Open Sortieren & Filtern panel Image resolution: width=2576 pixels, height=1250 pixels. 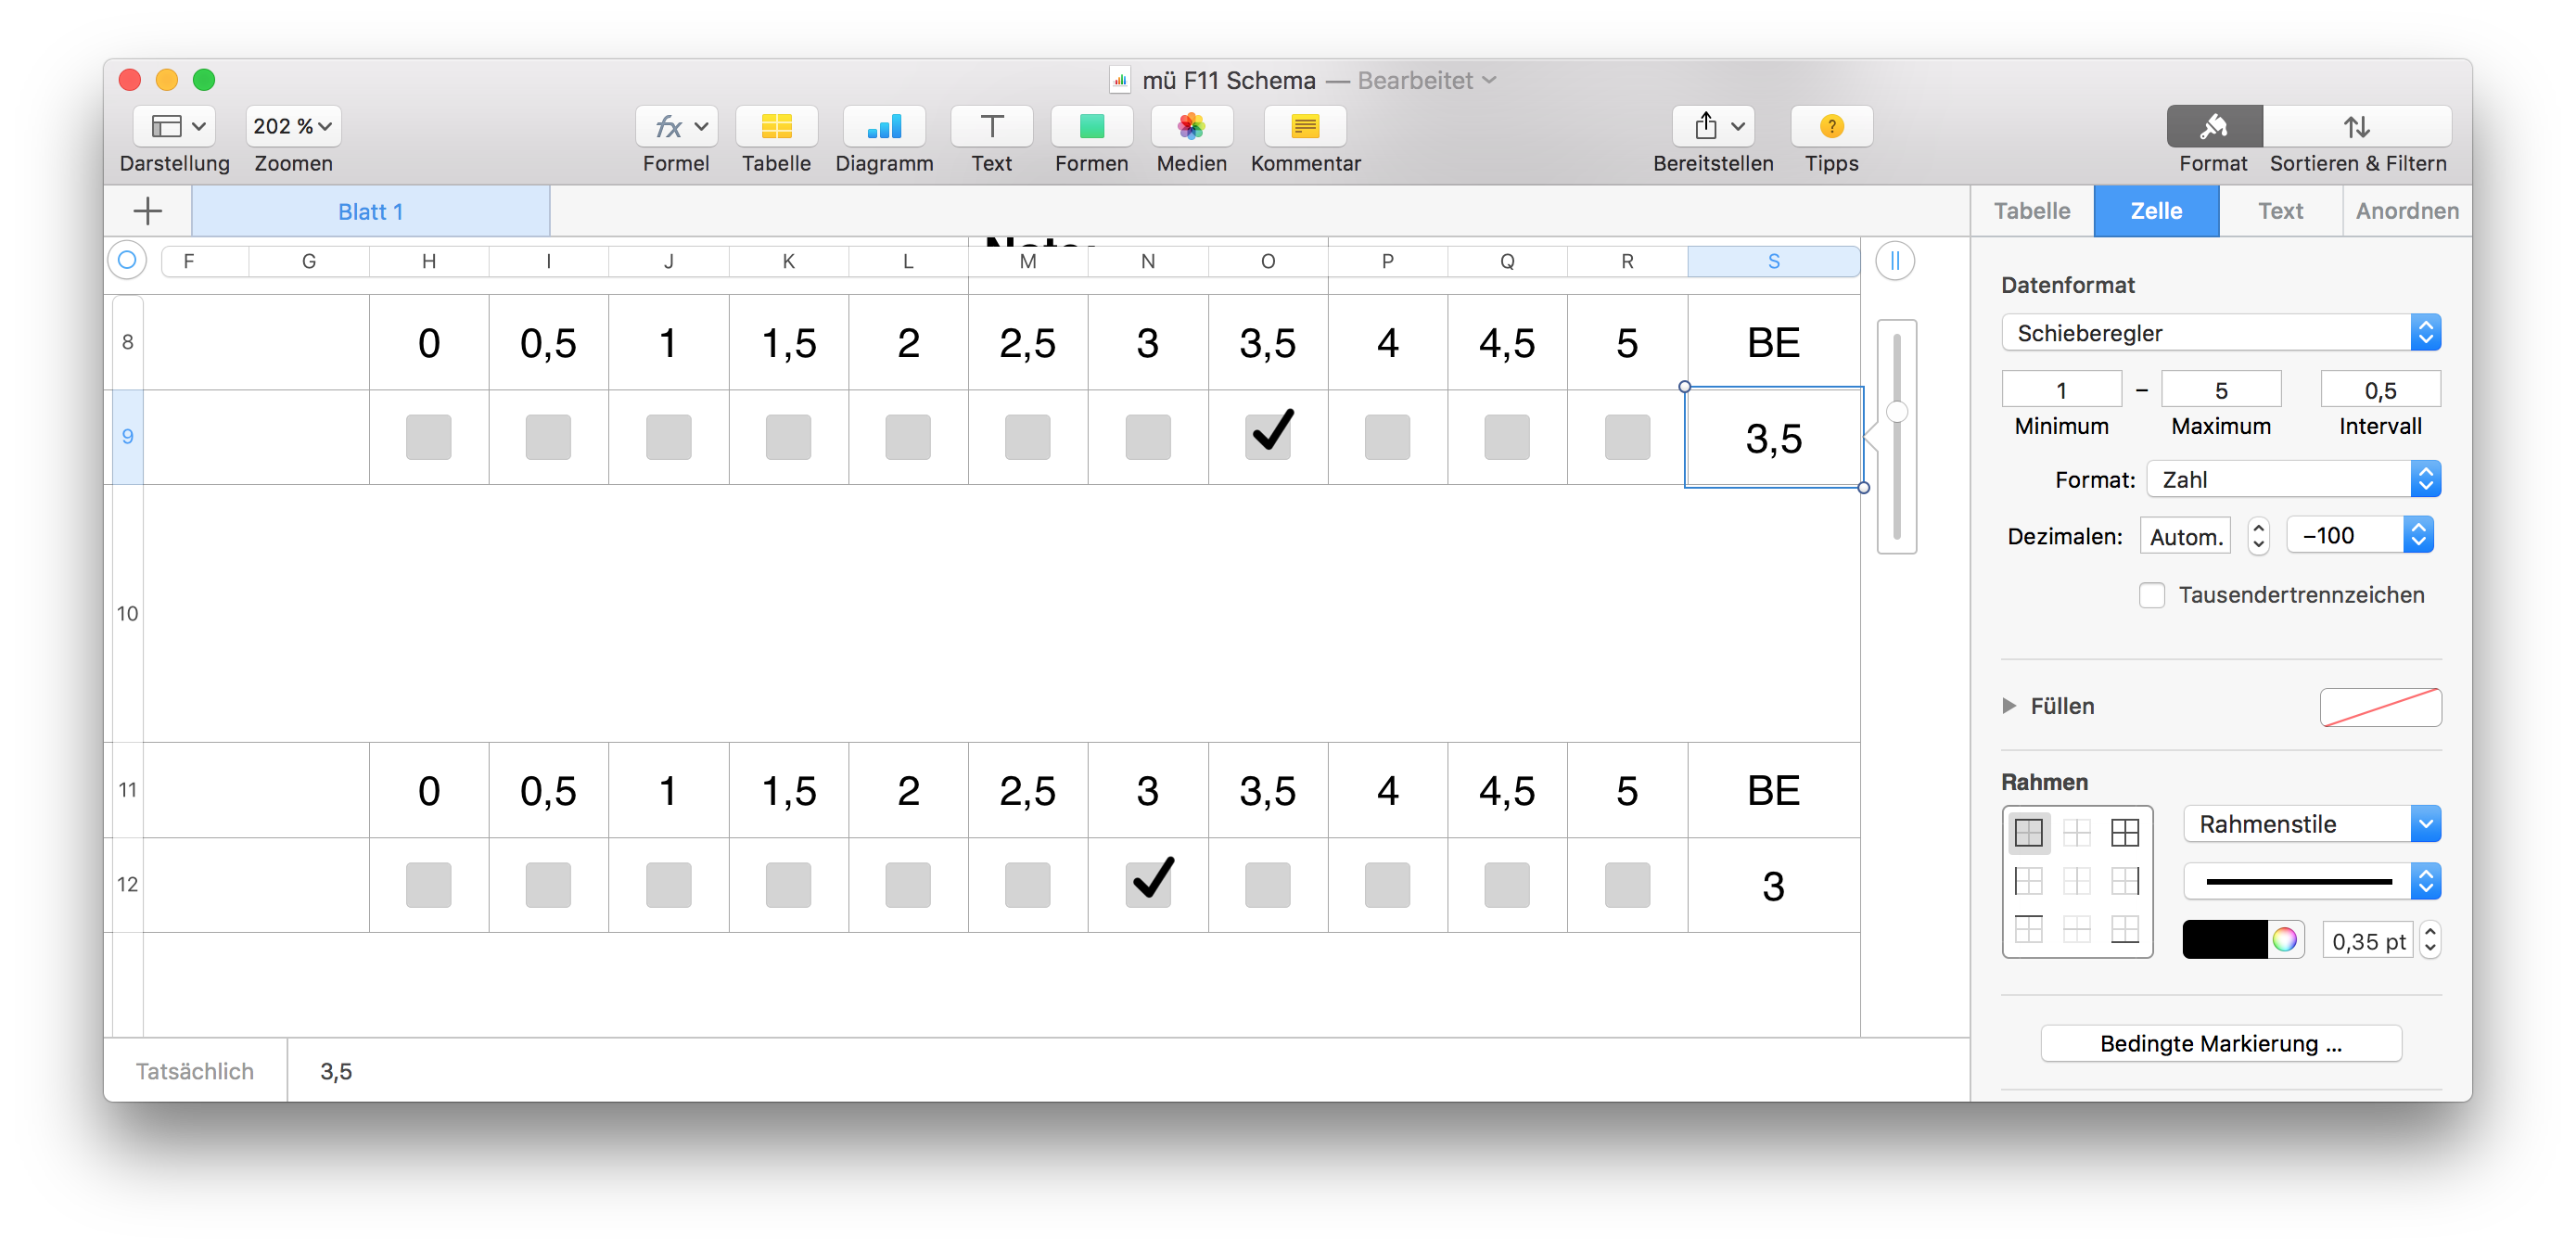[x=2357, y=126]
